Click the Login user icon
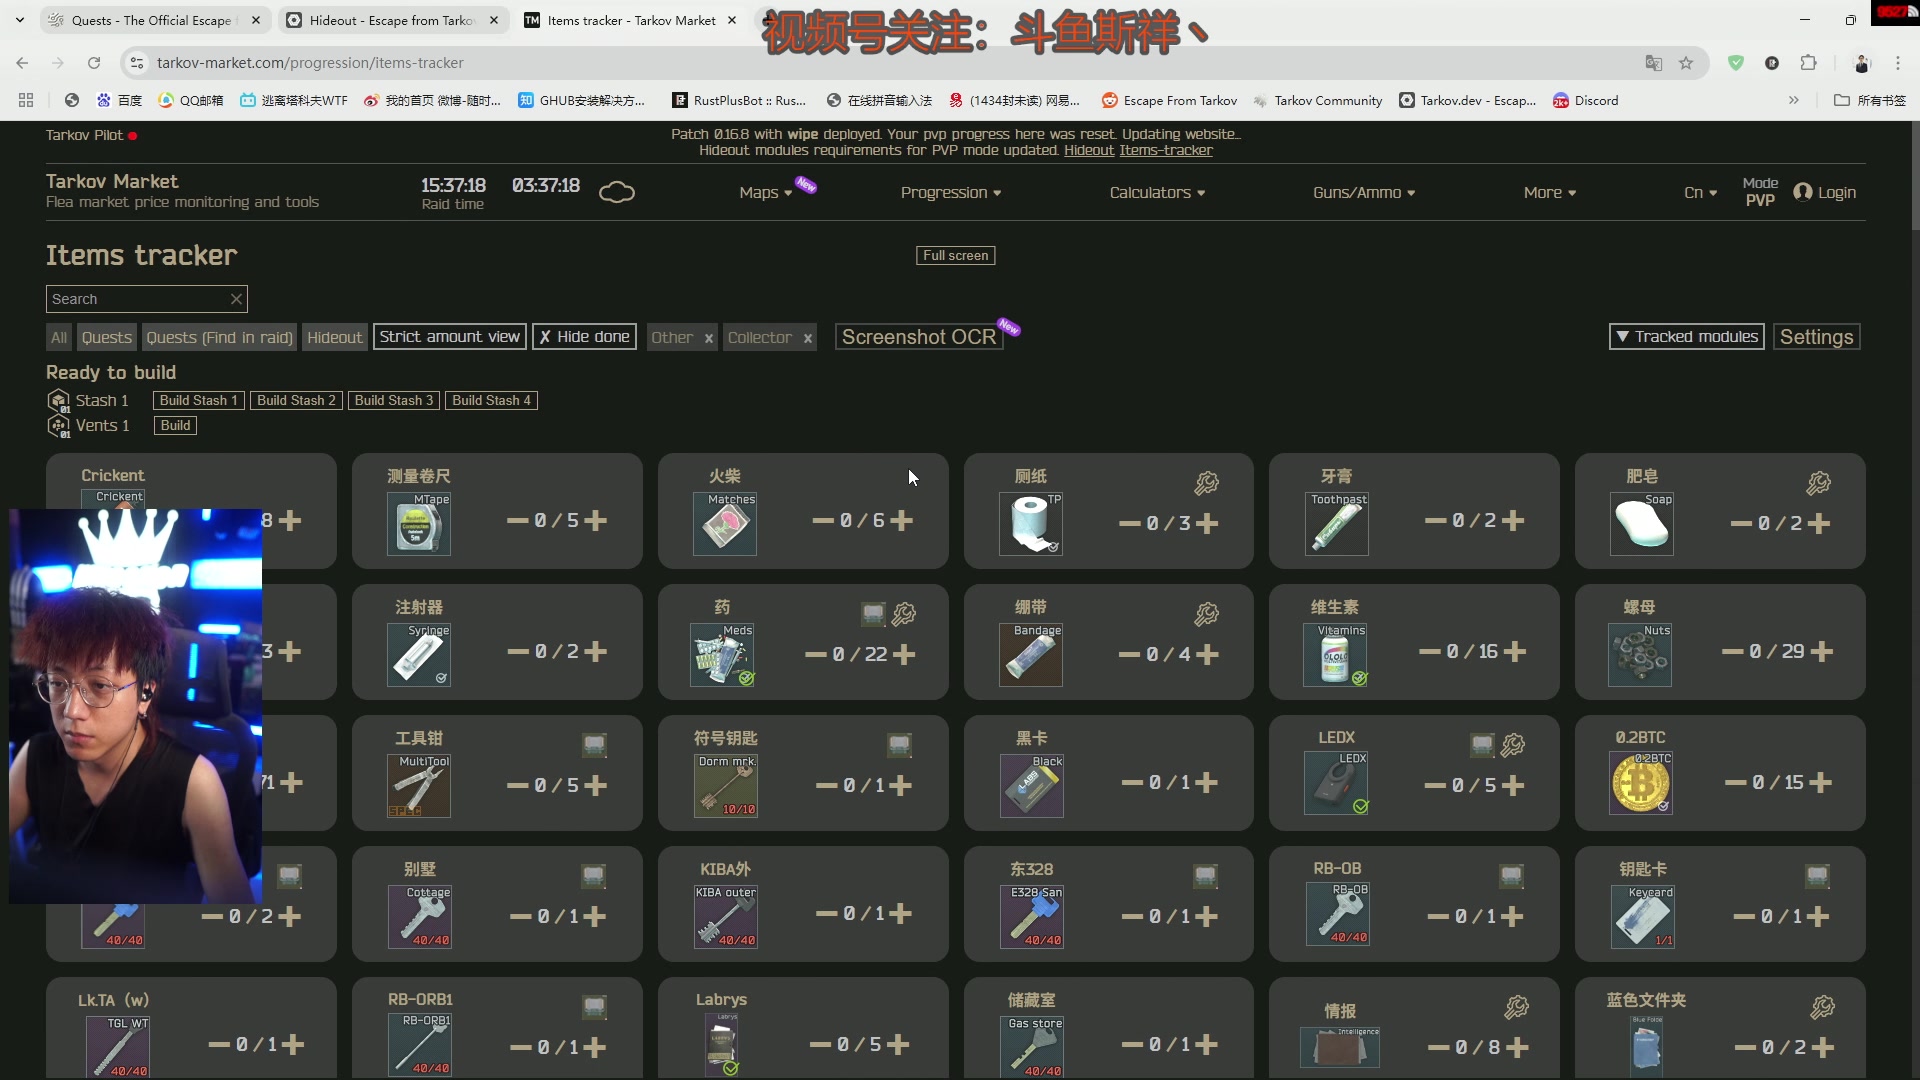Viewport: 1920px width, 1080px height. pyautogui.click(x=1802, y=192)
